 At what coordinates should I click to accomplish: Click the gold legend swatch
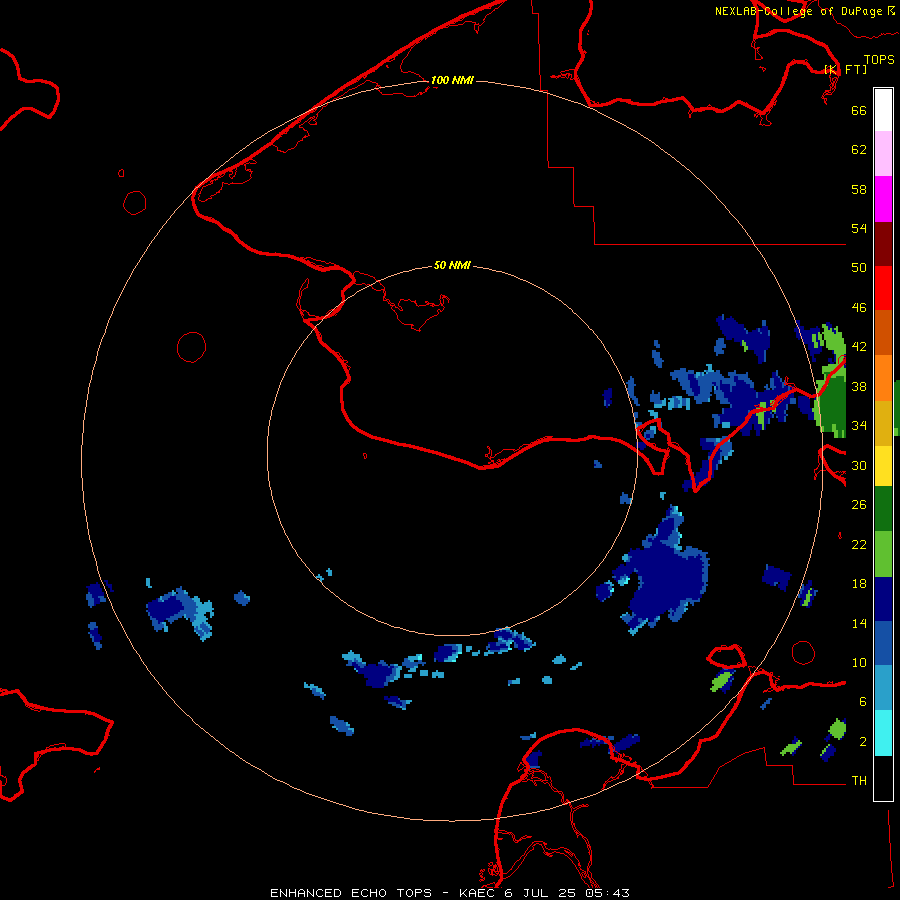883,423
